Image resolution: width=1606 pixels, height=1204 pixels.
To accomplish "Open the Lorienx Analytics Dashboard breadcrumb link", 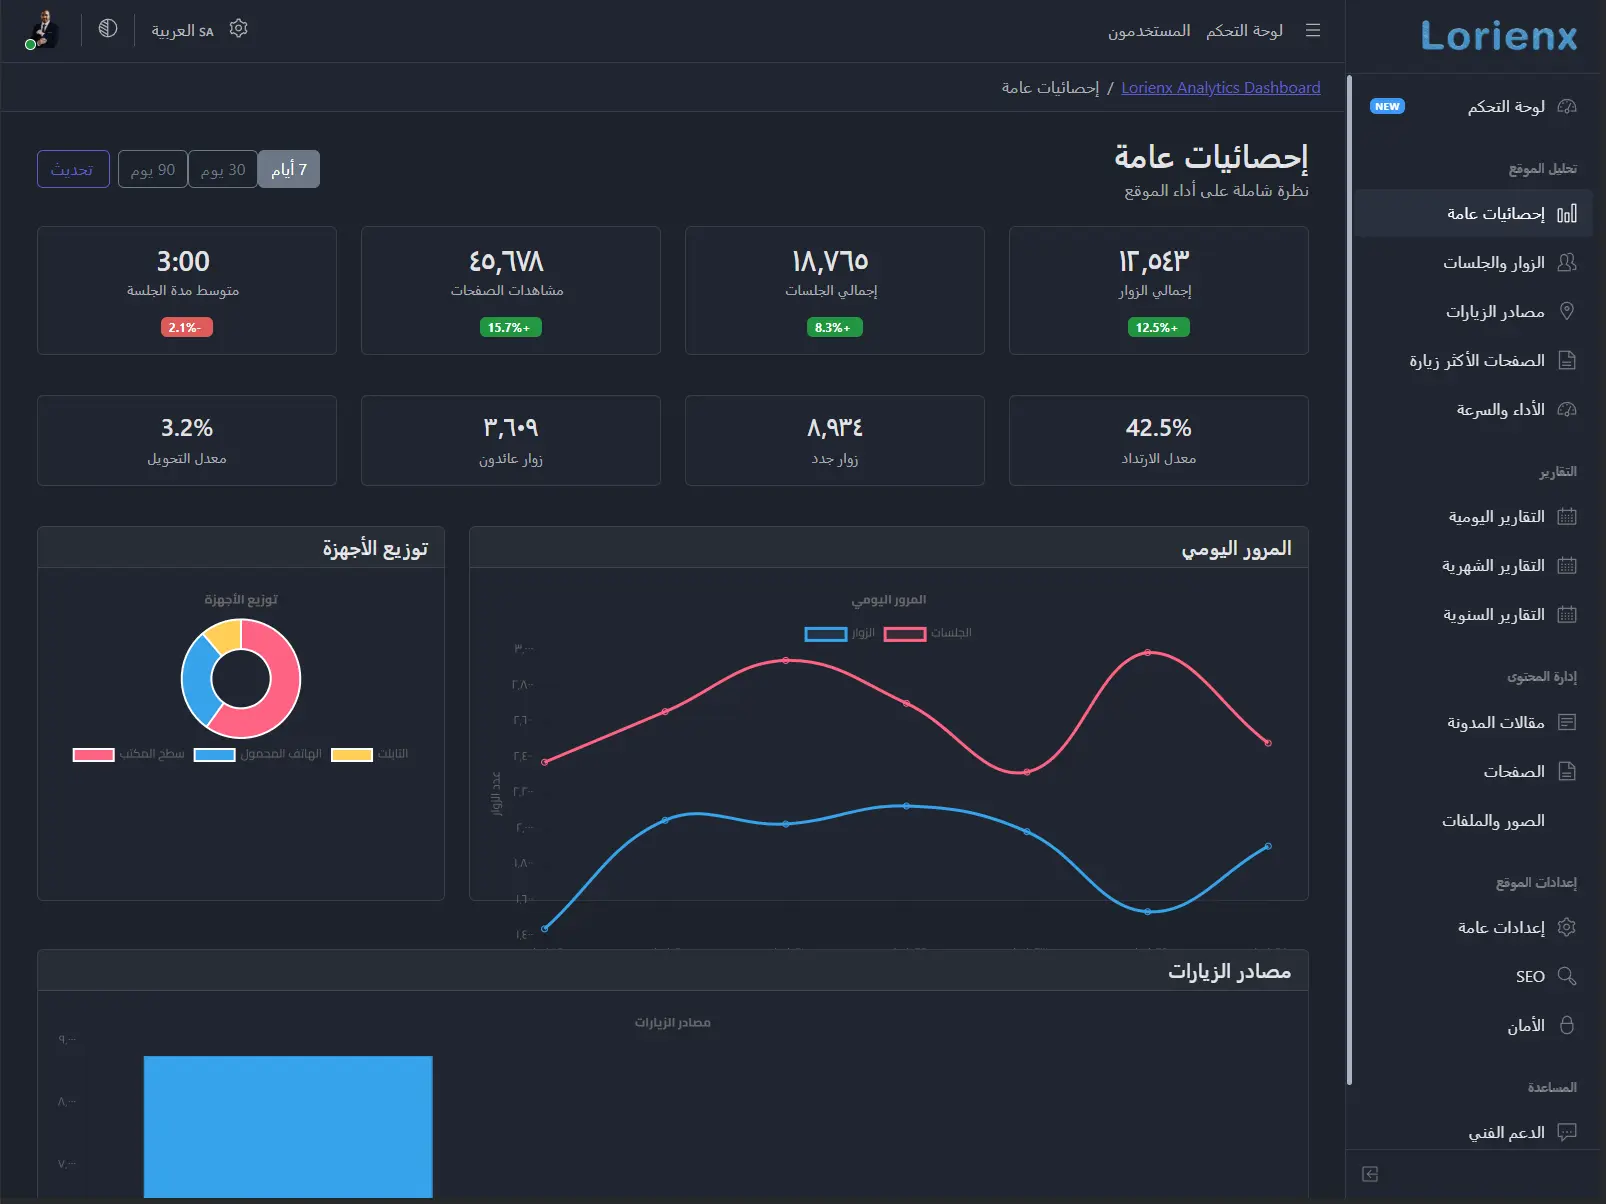I will pyautogui.click(x=1220, y=87).
